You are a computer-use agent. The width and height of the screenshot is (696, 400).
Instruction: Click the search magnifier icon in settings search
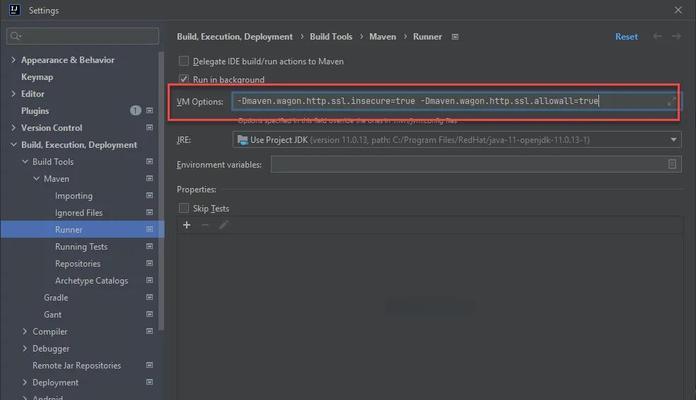(x=16, y=36)
